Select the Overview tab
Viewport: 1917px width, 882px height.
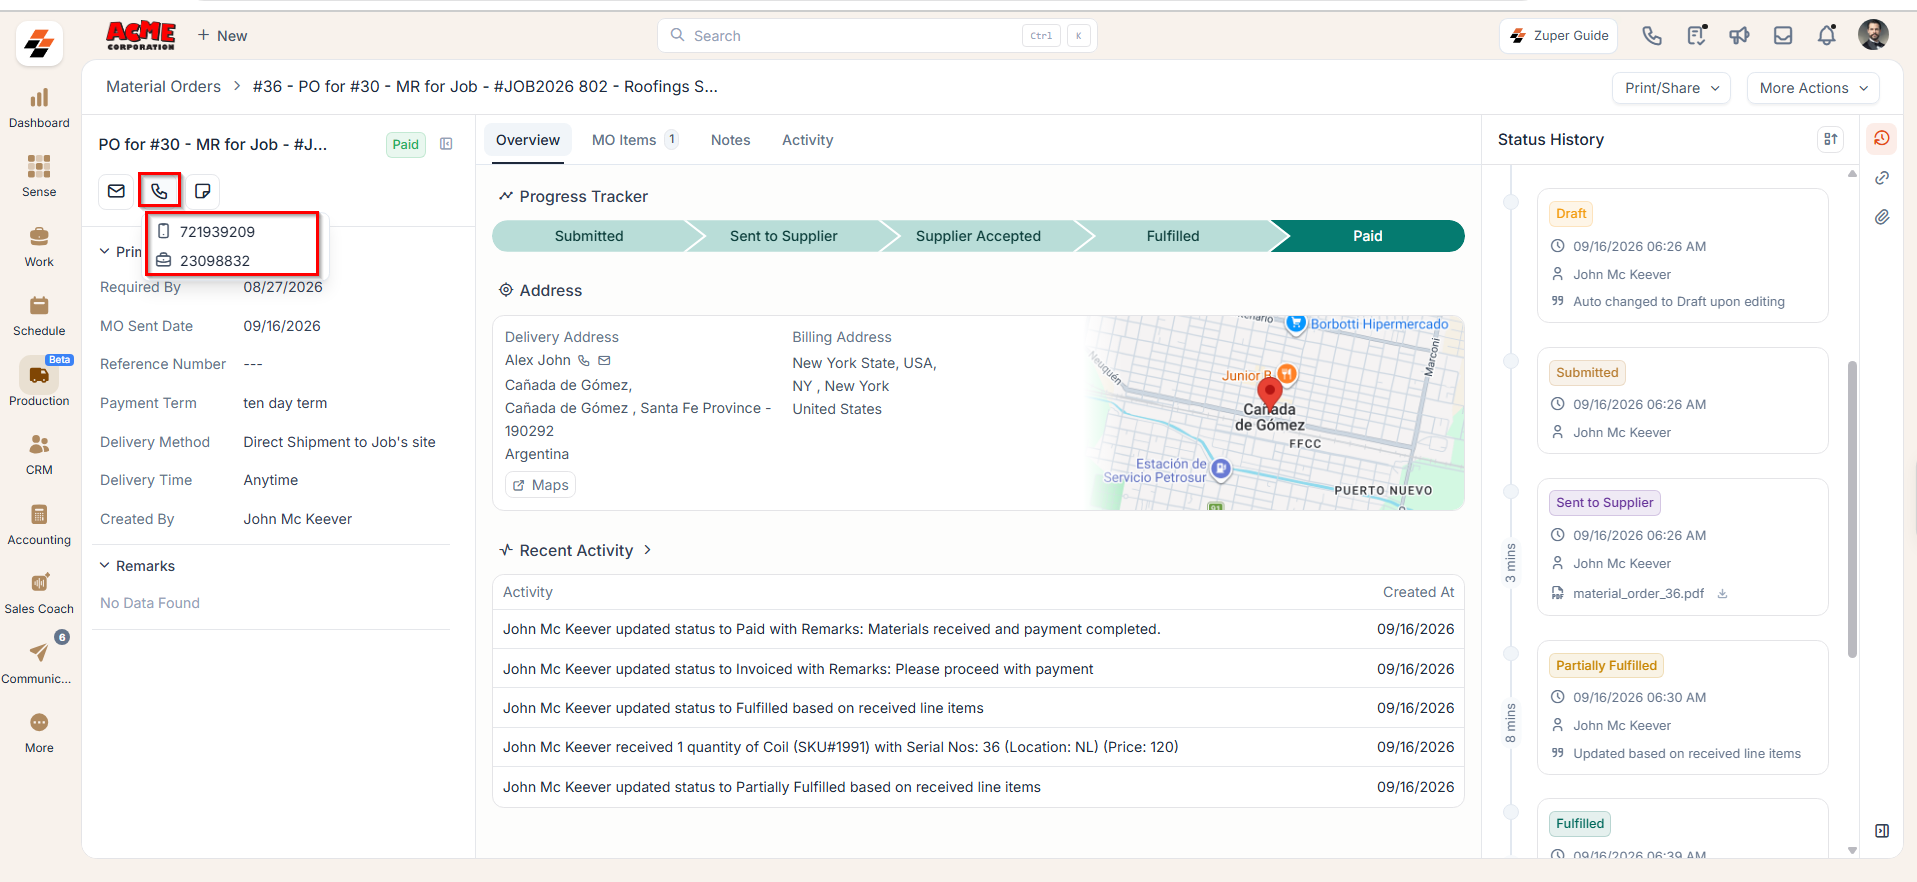528,140
